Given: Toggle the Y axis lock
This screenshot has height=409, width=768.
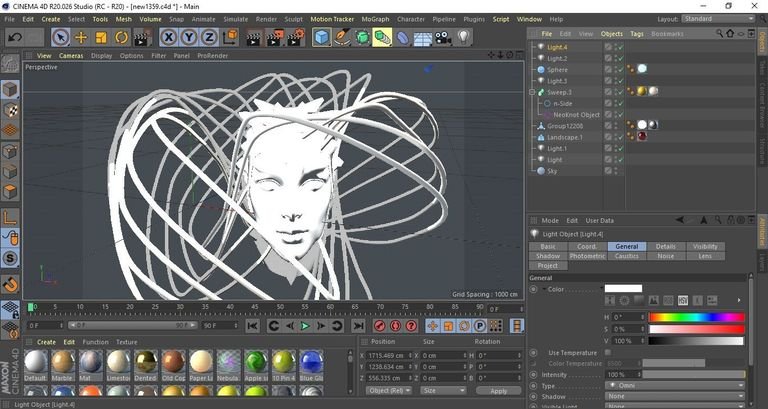Looking at the screenshot, I should [189, 37].
